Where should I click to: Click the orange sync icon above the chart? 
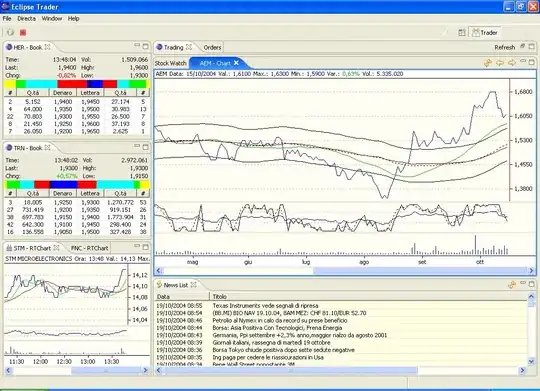coord(488,63)
